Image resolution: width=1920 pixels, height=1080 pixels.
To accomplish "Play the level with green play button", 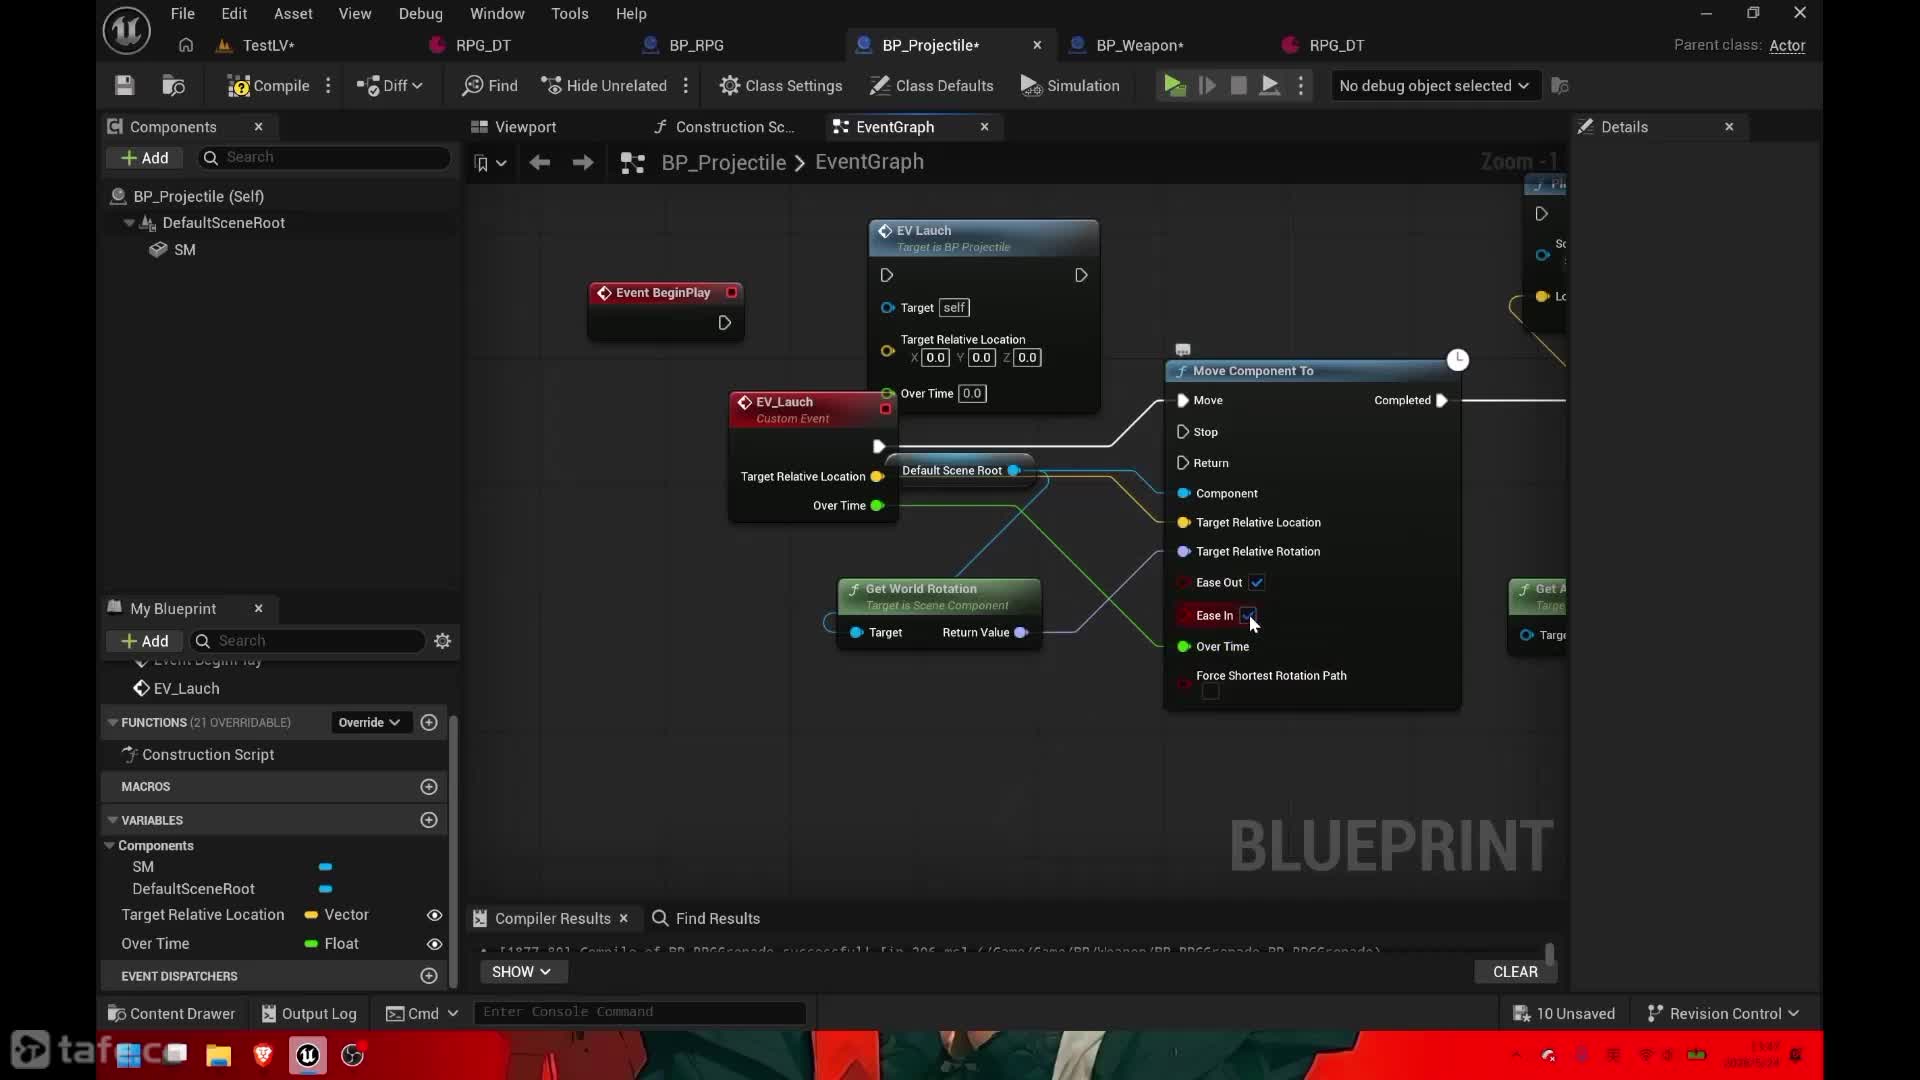I will click(x=1175, y=86).
